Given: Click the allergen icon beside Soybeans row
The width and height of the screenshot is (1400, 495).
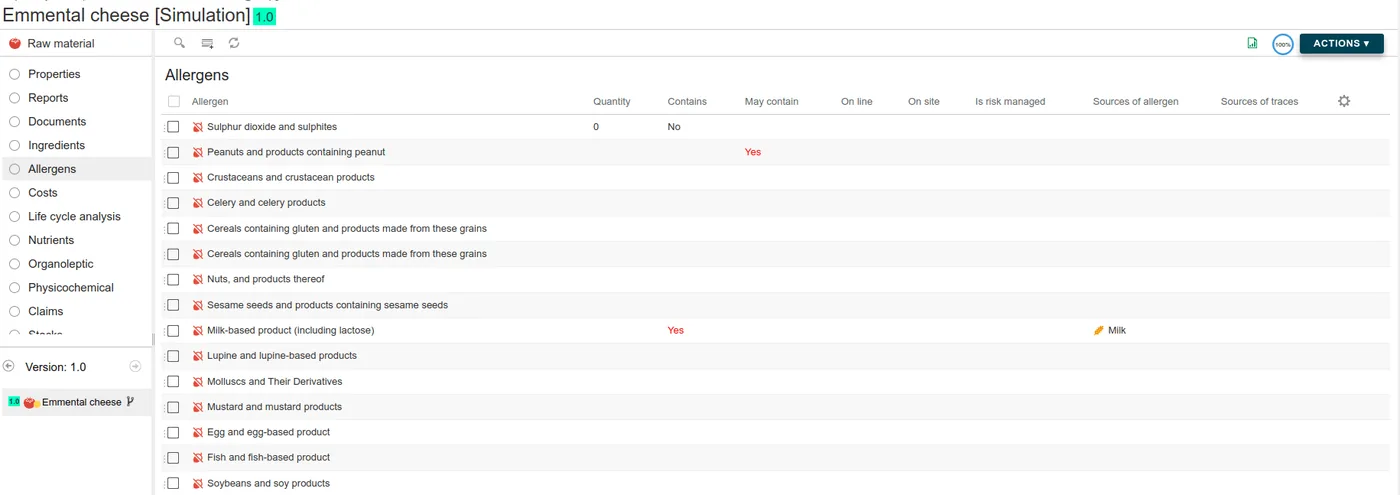Looking at the screenshot, I should 198,483.
